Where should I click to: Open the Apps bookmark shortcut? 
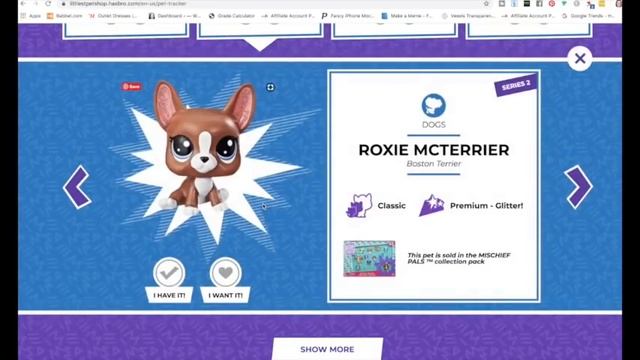(x=31, y=16)
